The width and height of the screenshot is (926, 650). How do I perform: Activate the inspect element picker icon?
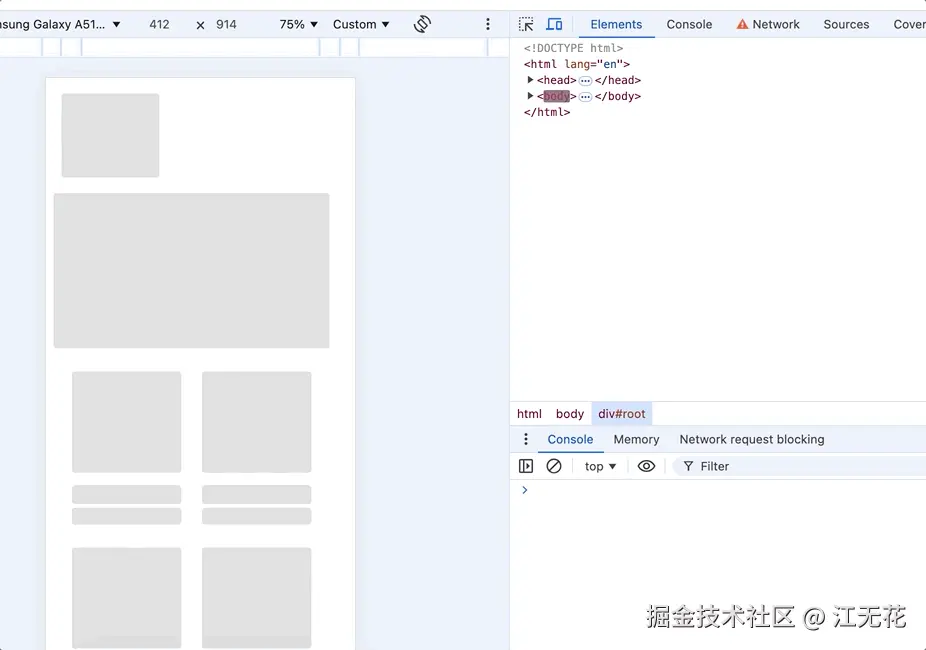[x=526, y=24]
